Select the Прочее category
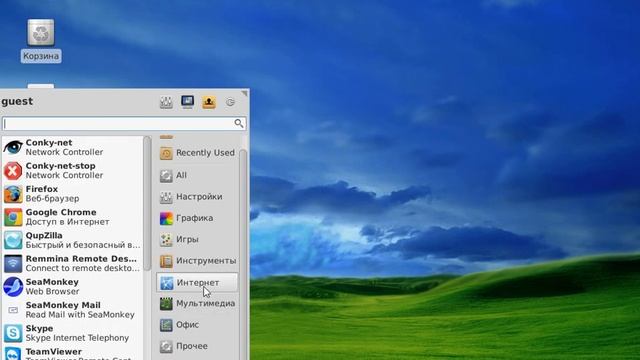640x360 pixels. pos(197,346)
